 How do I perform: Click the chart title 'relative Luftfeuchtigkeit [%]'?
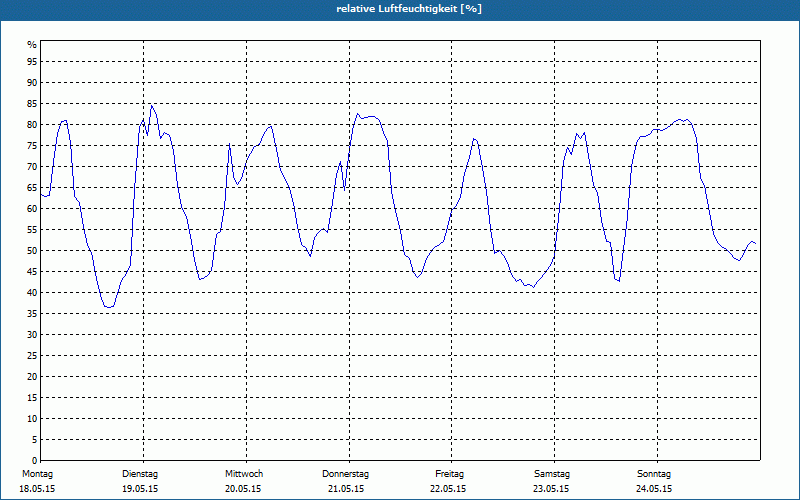pos(409,9)
